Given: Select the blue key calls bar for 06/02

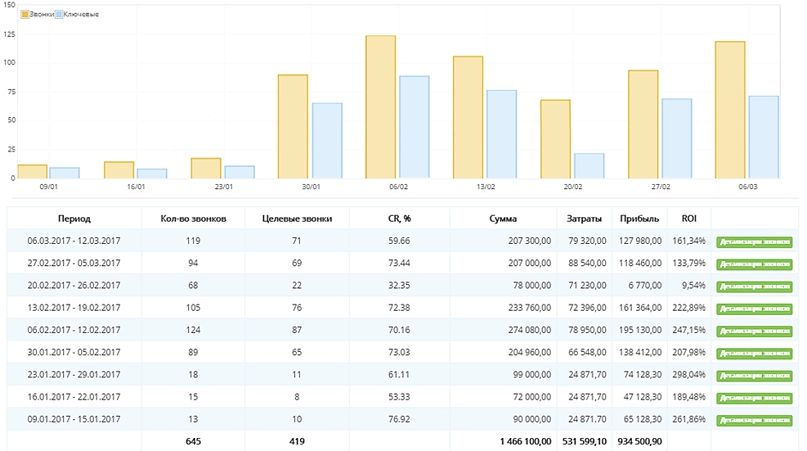Looking at the screenshot, I should pos(414,127).
